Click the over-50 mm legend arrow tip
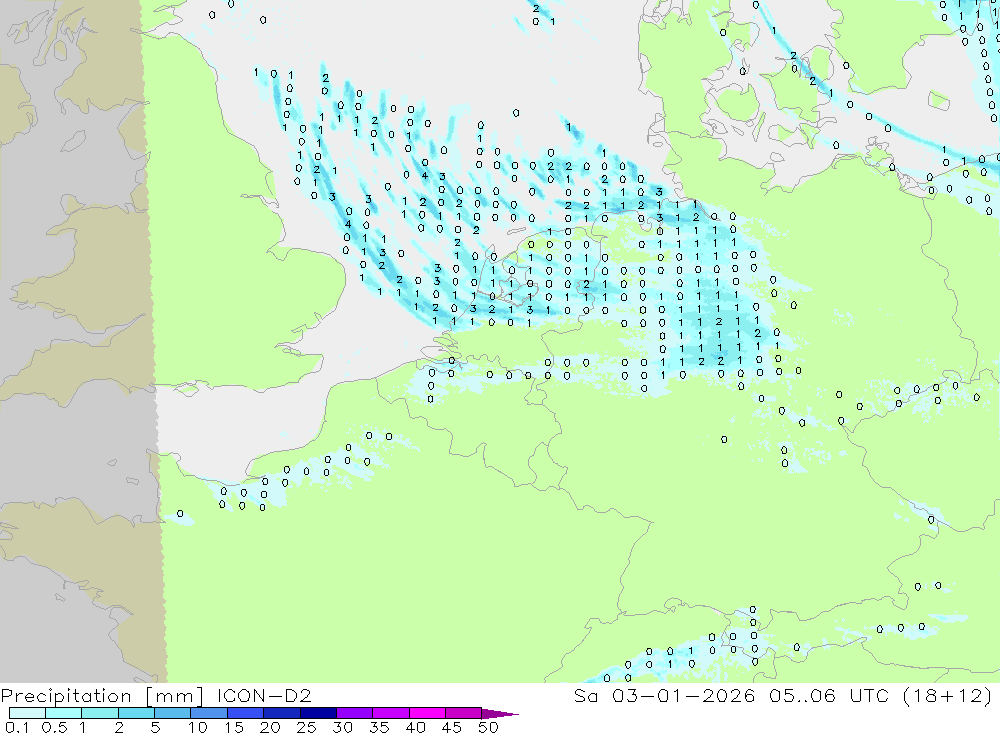 (501, 714)
